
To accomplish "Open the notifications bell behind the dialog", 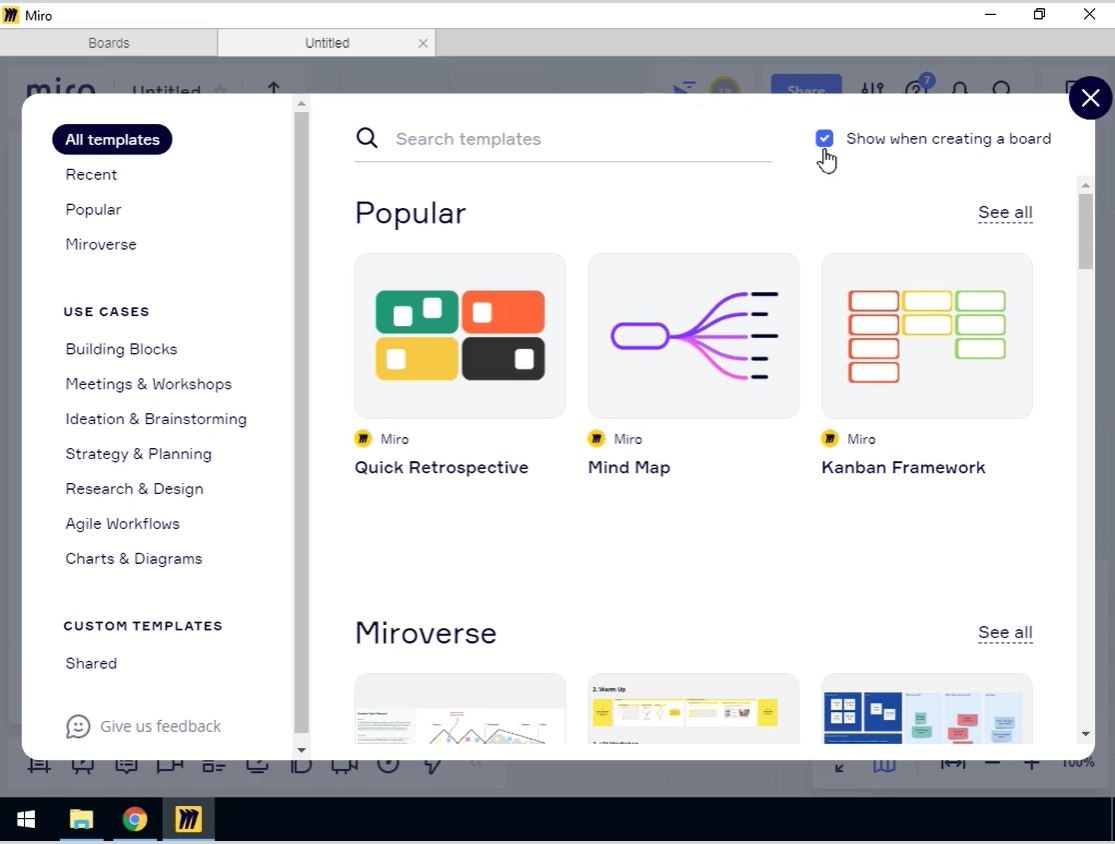I will tap(959, 88).
